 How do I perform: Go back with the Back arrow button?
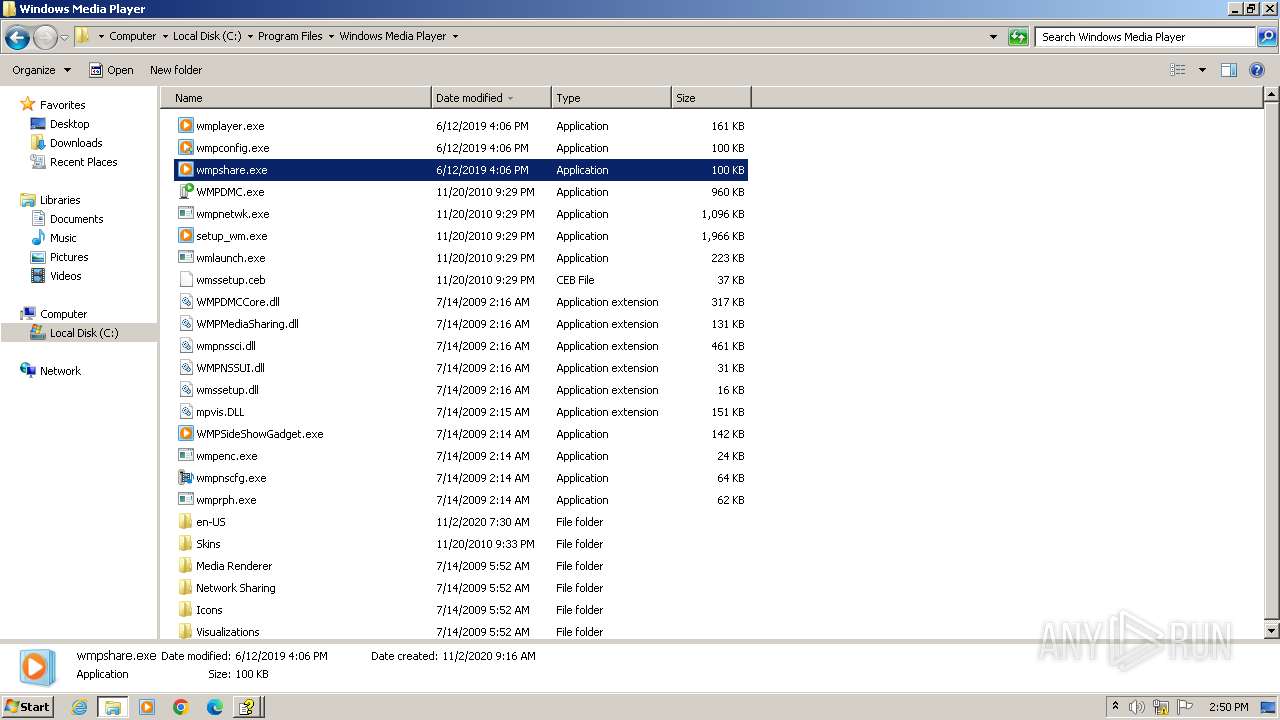coord(17,37)
